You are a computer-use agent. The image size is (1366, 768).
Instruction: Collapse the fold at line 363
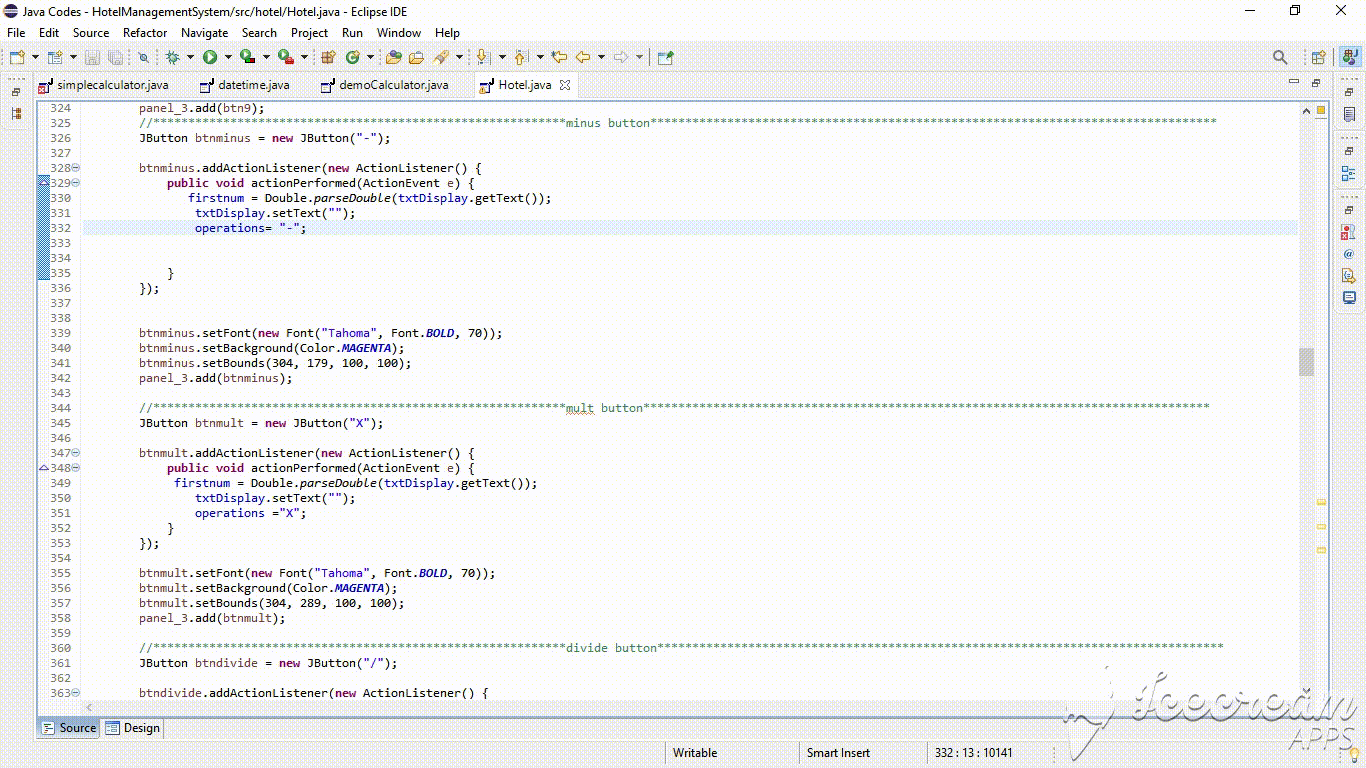[x=77, y=693]
